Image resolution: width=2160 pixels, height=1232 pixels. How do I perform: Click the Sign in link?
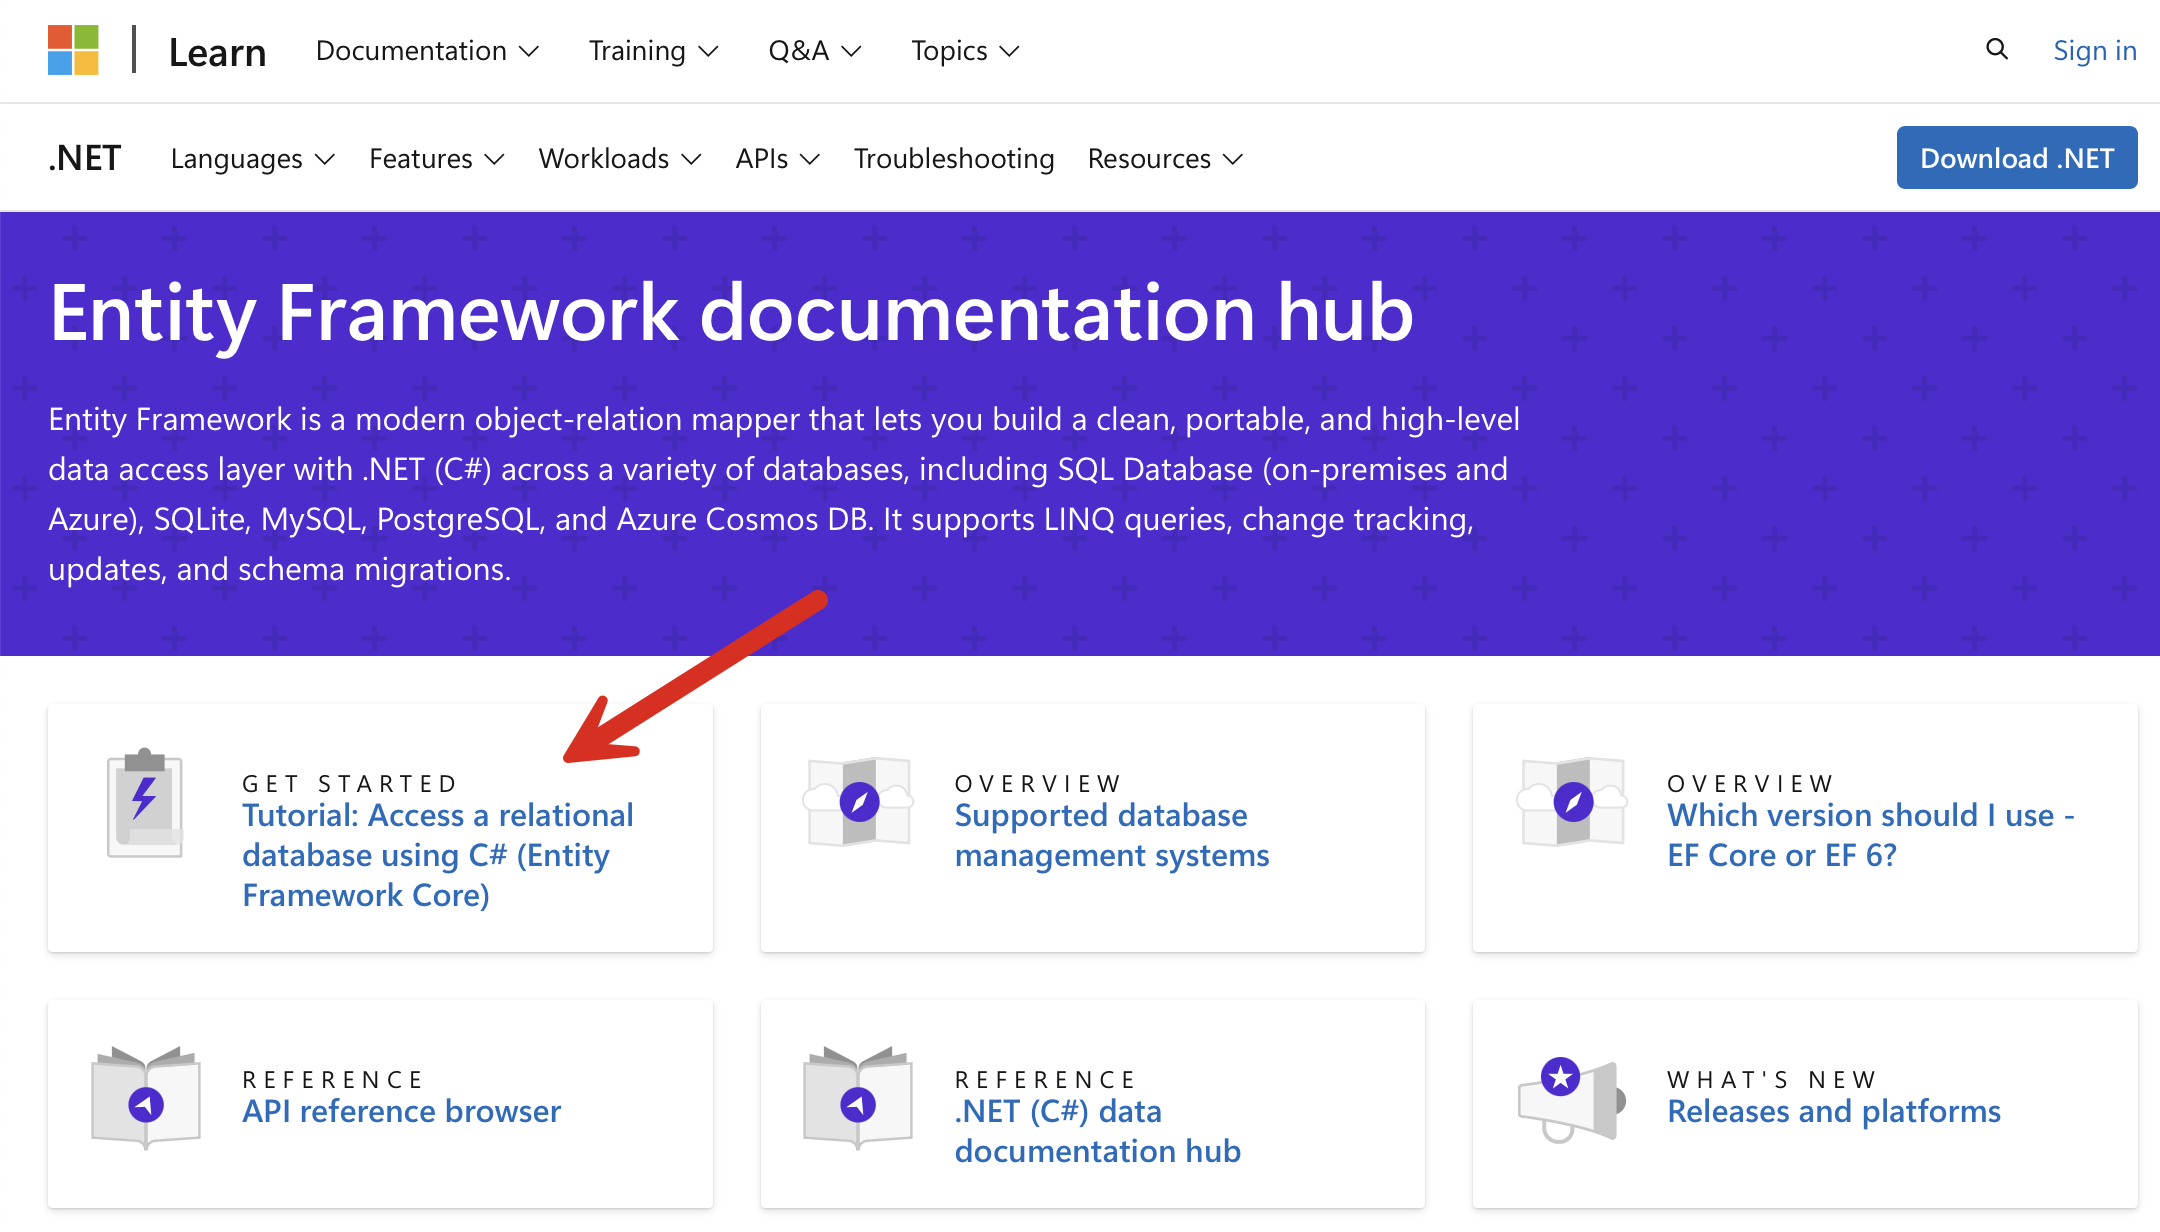[2094, 51]
